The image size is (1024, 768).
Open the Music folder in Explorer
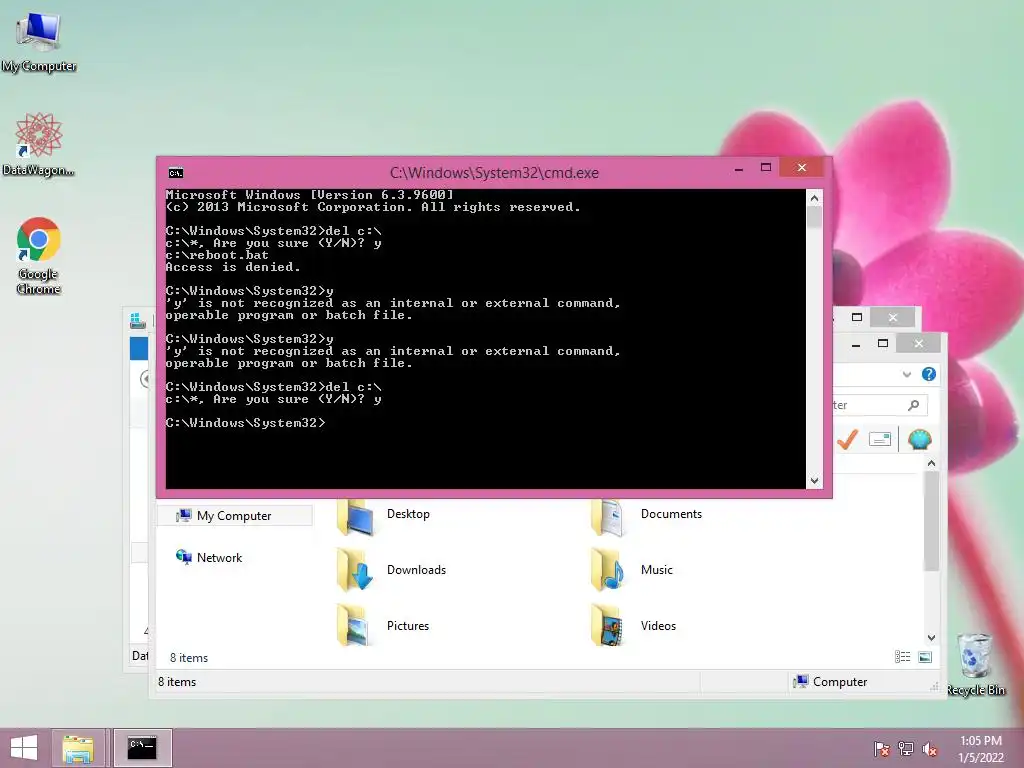632,570
